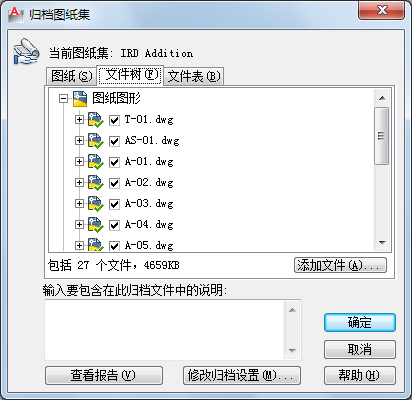Screen dimensions: 412x400
Task: Click the 添加文件(A)... button
Action: (340, 265)
